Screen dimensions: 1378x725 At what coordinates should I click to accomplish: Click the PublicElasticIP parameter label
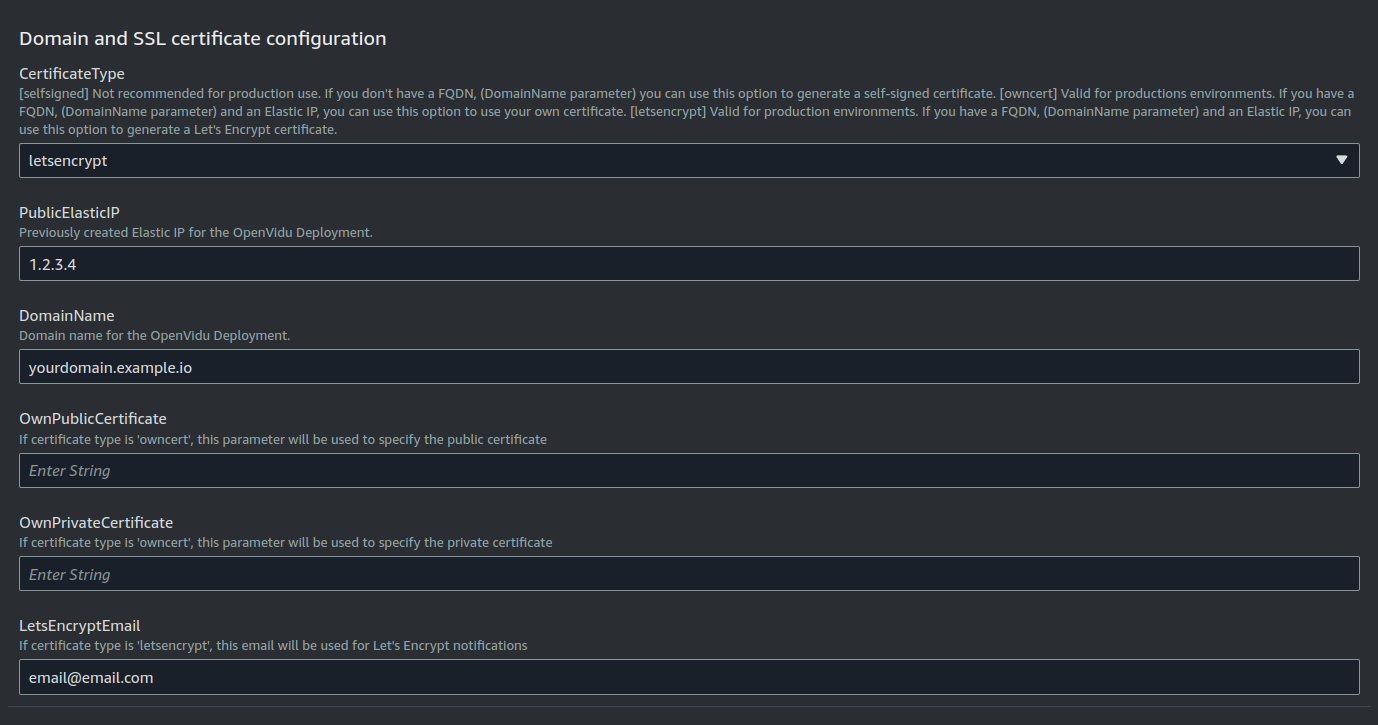(69, 212)
